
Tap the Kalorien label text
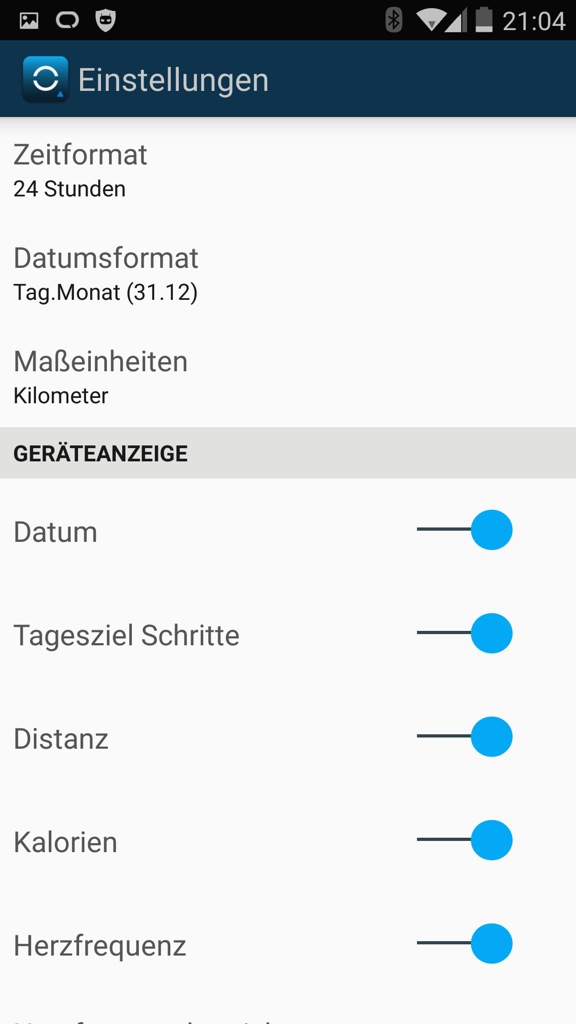click(x=65, y=842)
